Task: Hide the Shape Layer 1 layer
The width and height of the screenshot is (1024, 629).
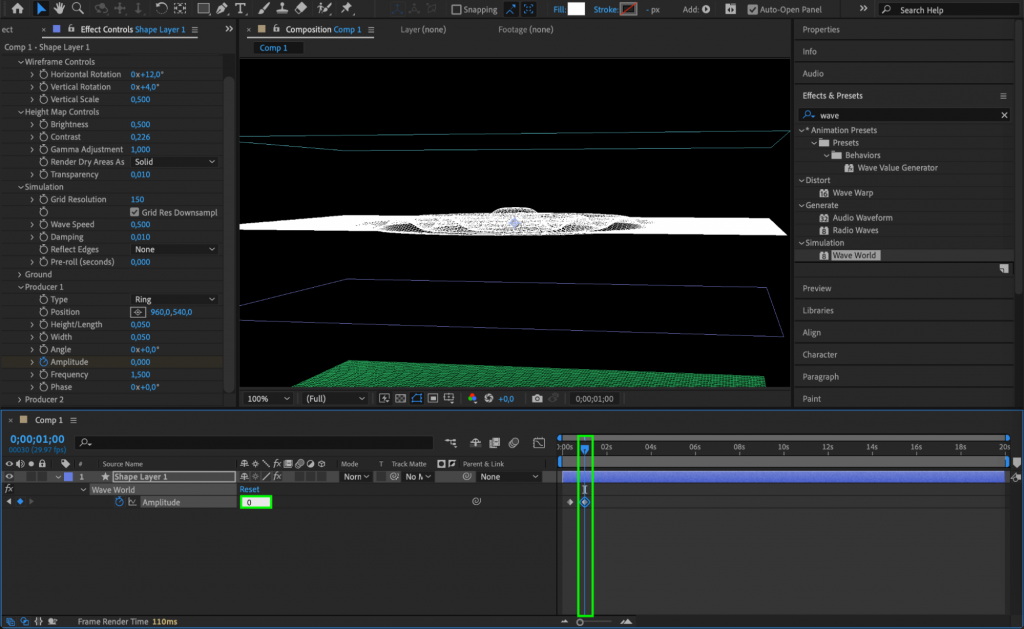Action: (8, 476)
